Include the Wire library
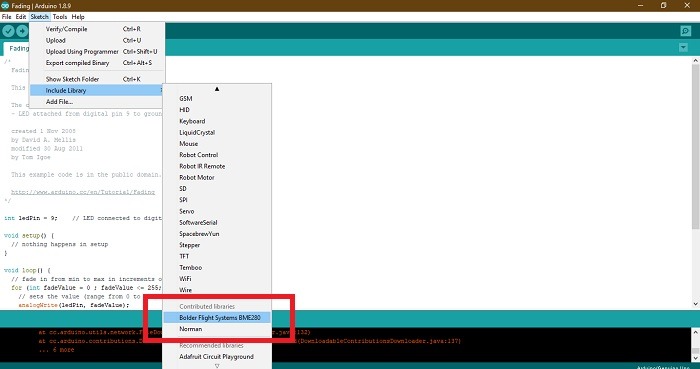The height and width of the screenshot is (369, 700). pos(217,290)
